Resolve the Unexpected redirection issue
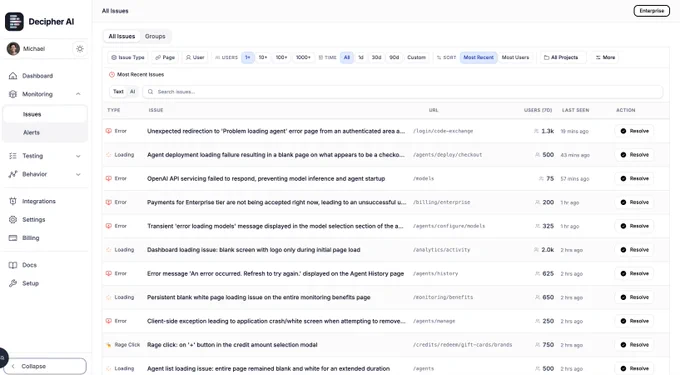The image size is (680, 375). coord(634,131)
